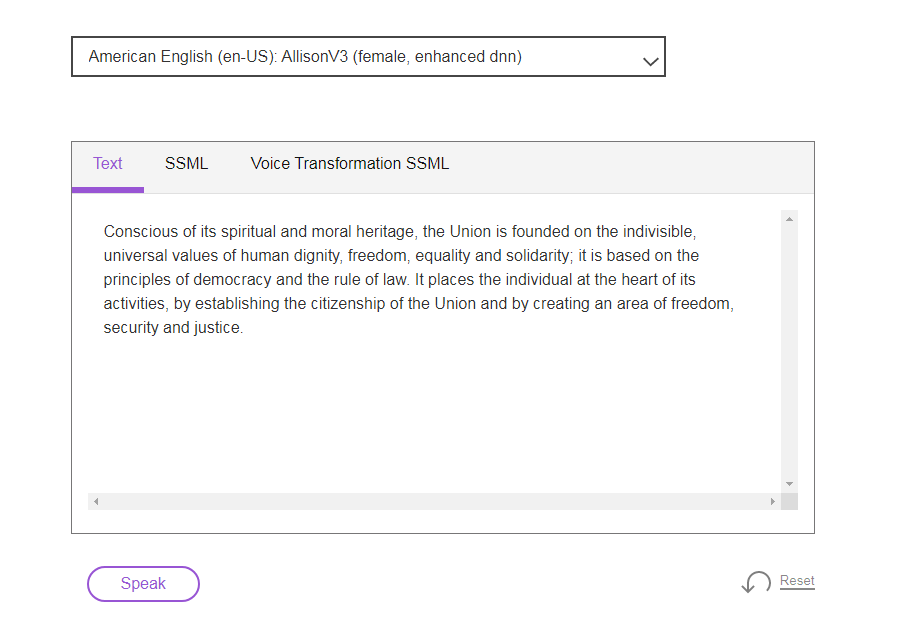
Task: Open the Voice Transformation SSML tab
Action: pyautogui.click(x=350, y=164)
